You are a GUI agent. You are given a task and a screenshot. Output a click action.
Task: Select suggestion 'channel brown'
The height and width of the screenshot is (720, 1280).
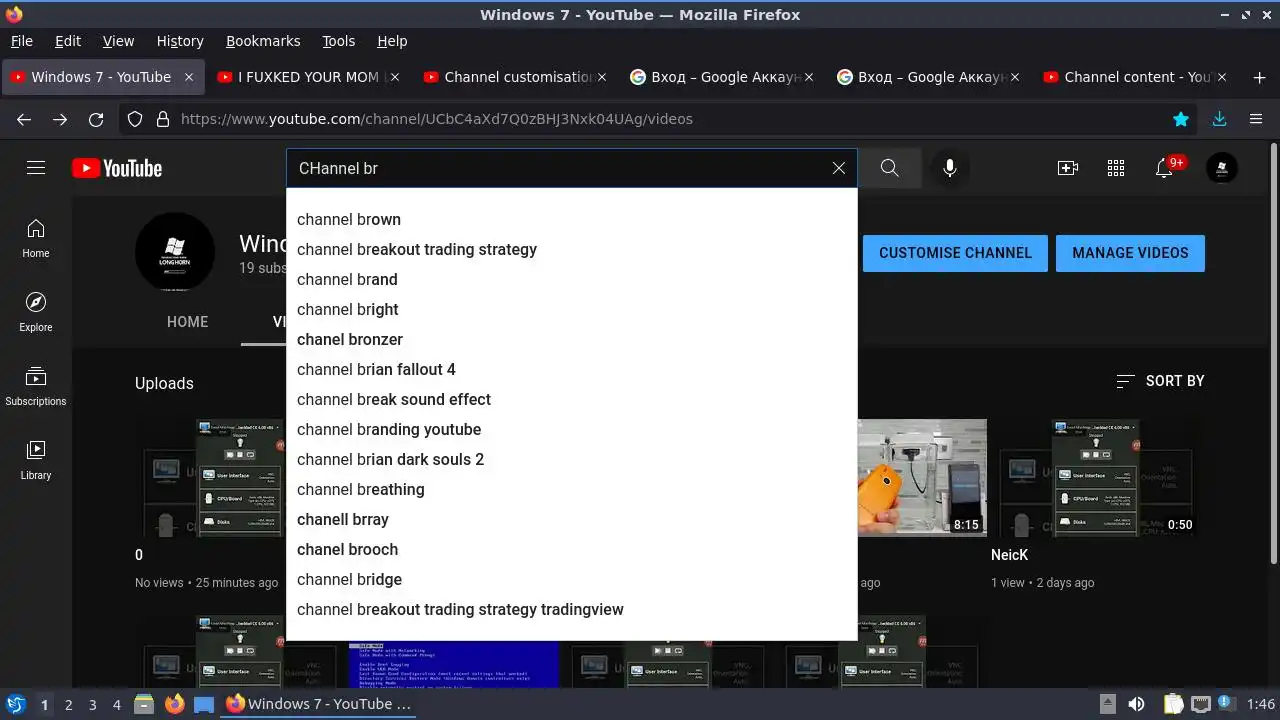point(571,219)
